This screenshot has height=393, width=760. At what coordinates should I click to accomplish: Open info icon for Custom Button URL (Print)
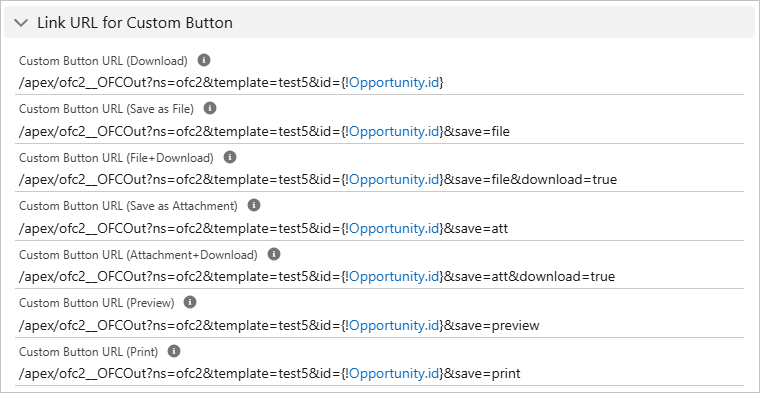174,351
